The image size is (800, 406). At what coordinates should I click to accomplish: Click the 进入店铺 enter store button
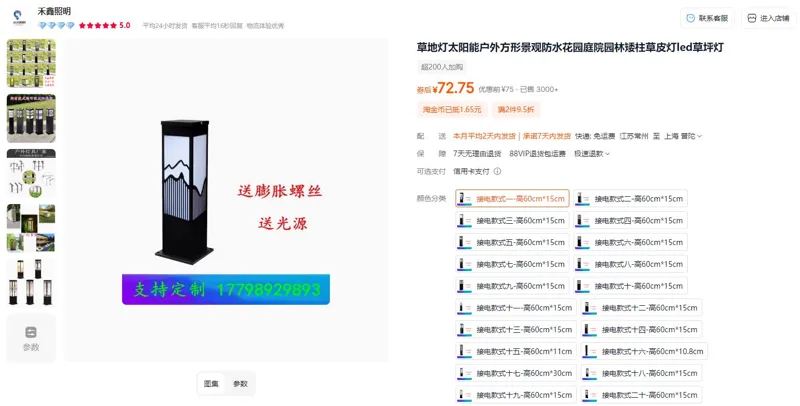[x=768, y=18]
